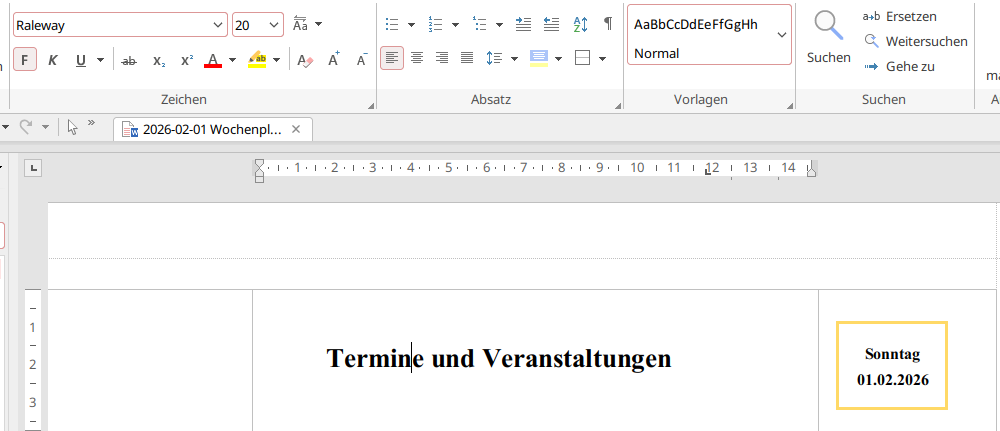Justify the paragraph
1000x431 pixels.
pos(467,59)
